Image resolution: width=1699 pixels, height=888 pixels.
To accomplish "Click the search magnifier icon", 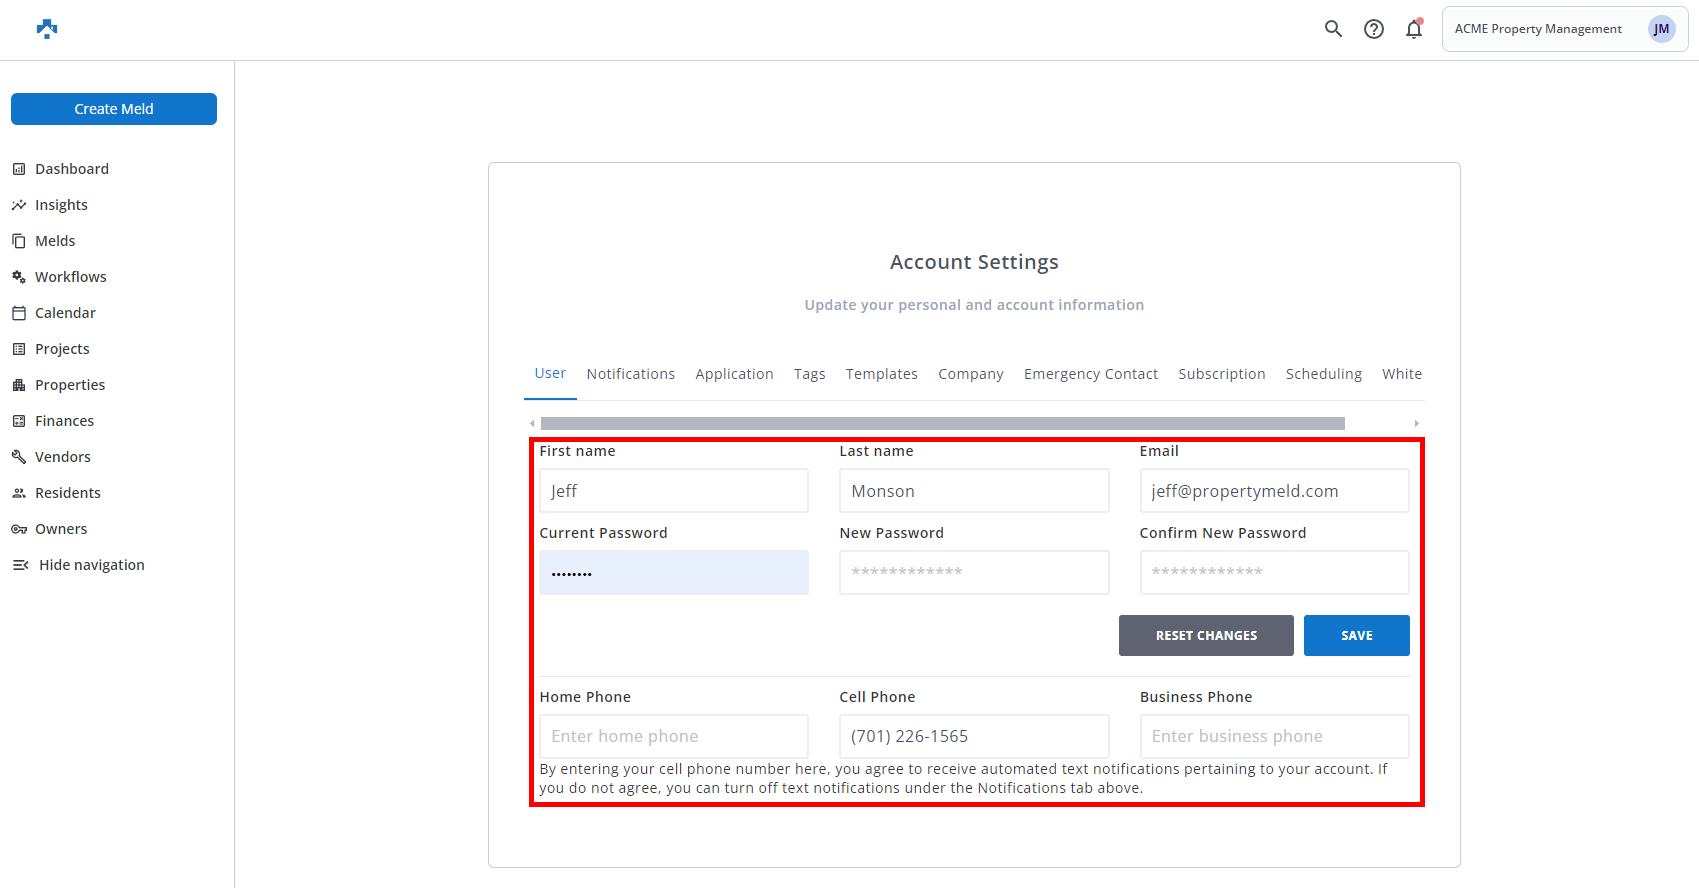I will click(x=1333, y=29).
